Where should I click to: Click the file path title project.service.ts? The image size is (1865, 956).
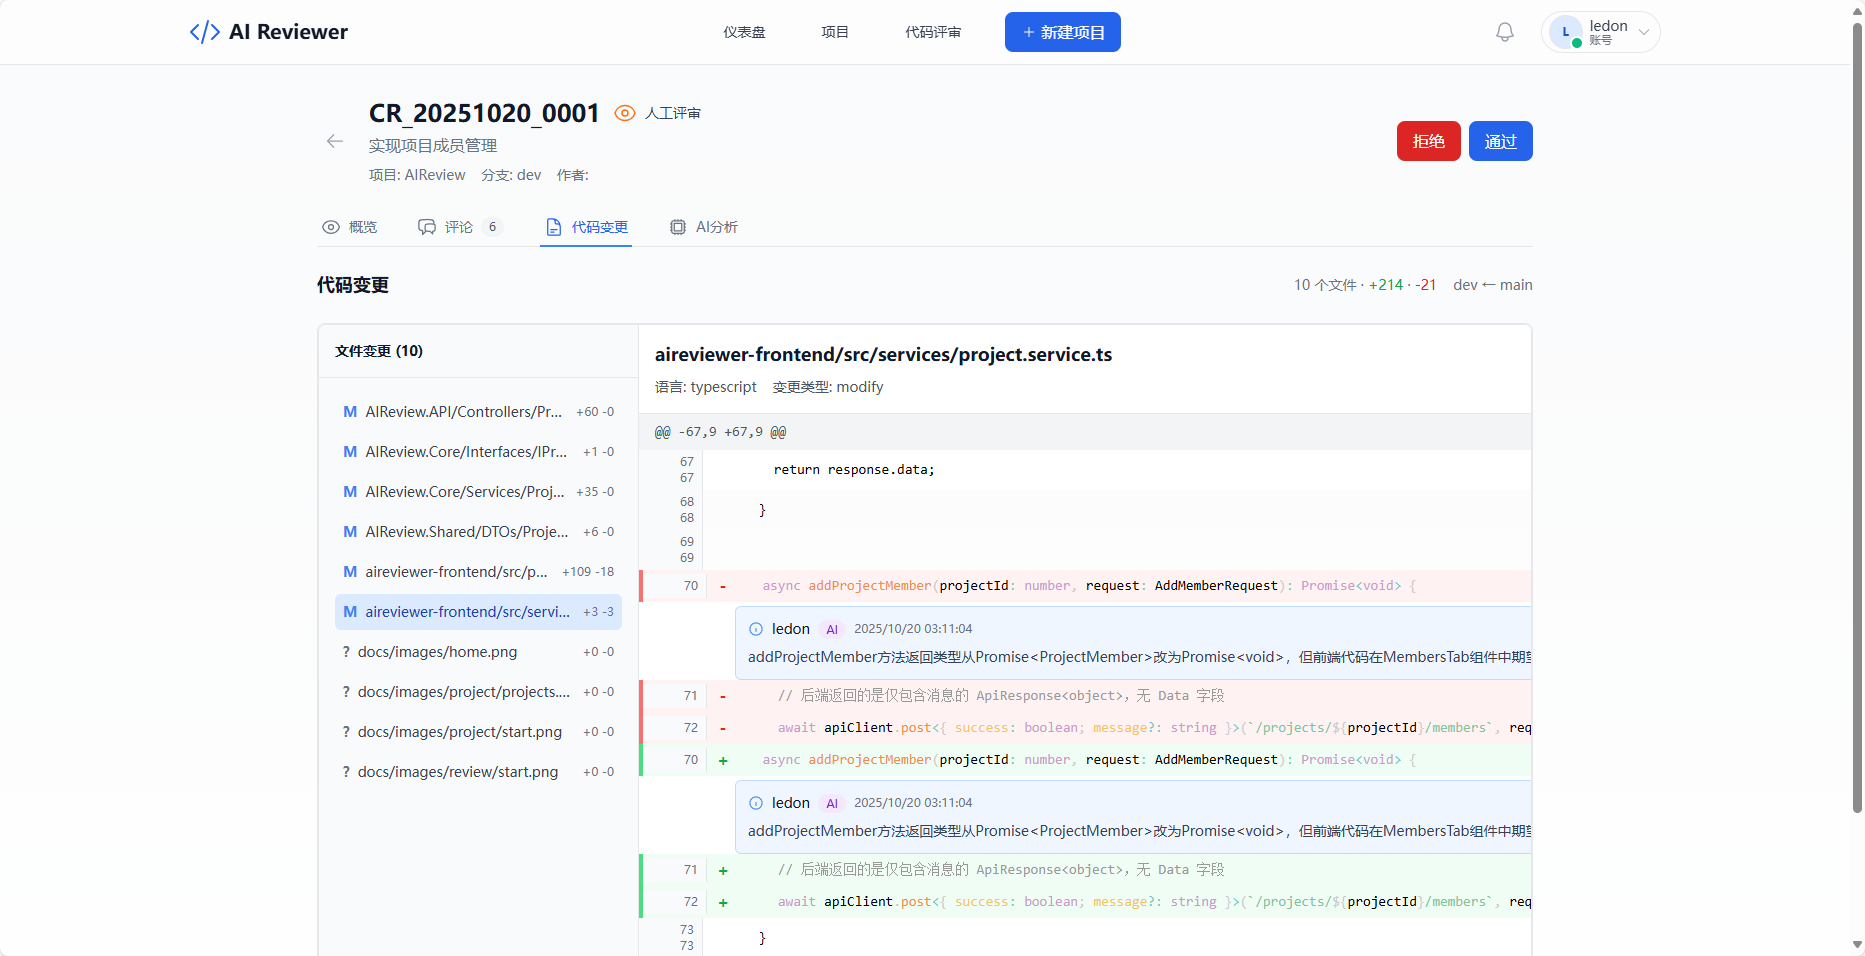click(x=883, y=355)
